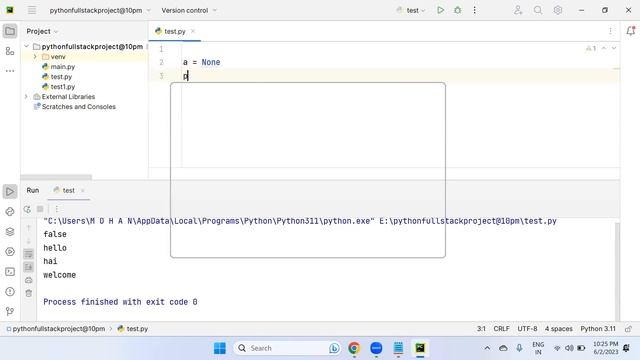Click the warning count inspection widget

[x=591, y=49]
